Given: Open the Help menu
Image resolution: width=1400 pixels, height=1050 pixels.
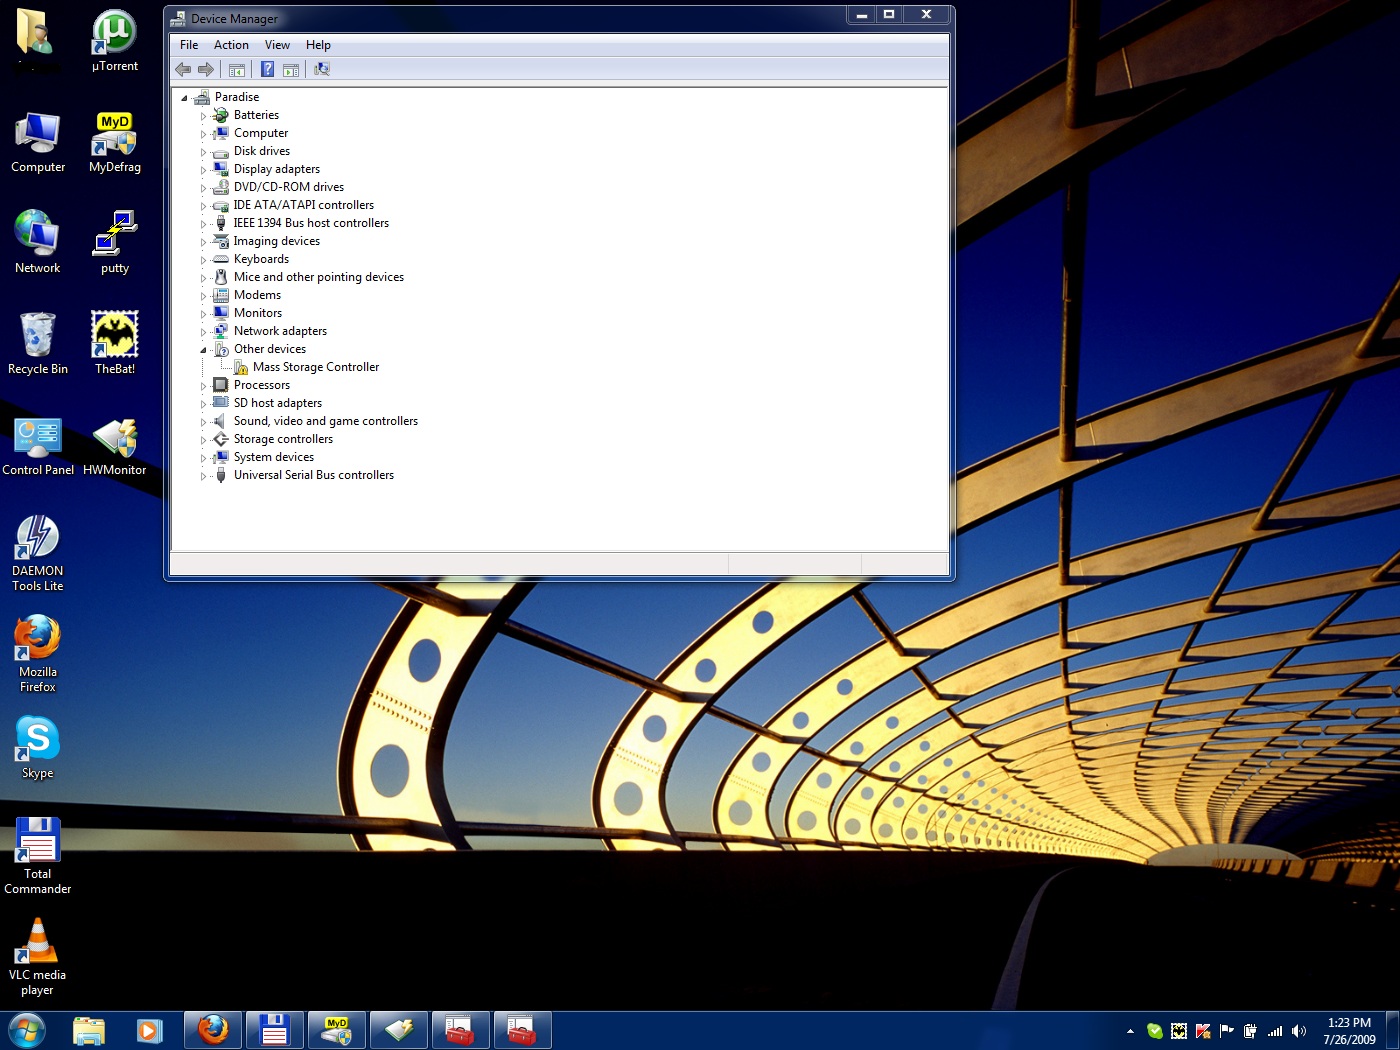Looking at the screenshot, I should (x=318, y=45).
